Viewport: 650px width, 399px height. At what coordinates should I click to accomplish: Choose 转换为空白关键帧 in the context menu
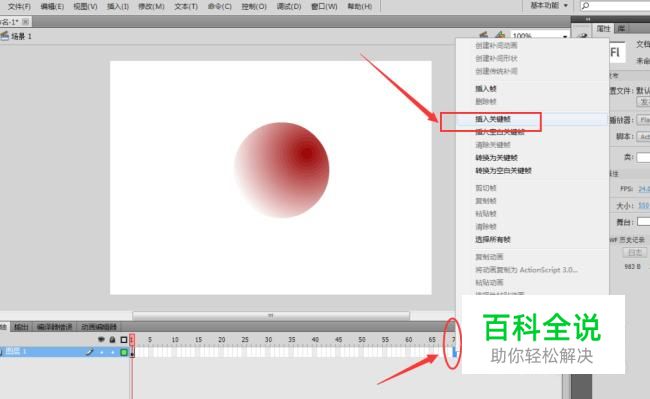(503, 171)
